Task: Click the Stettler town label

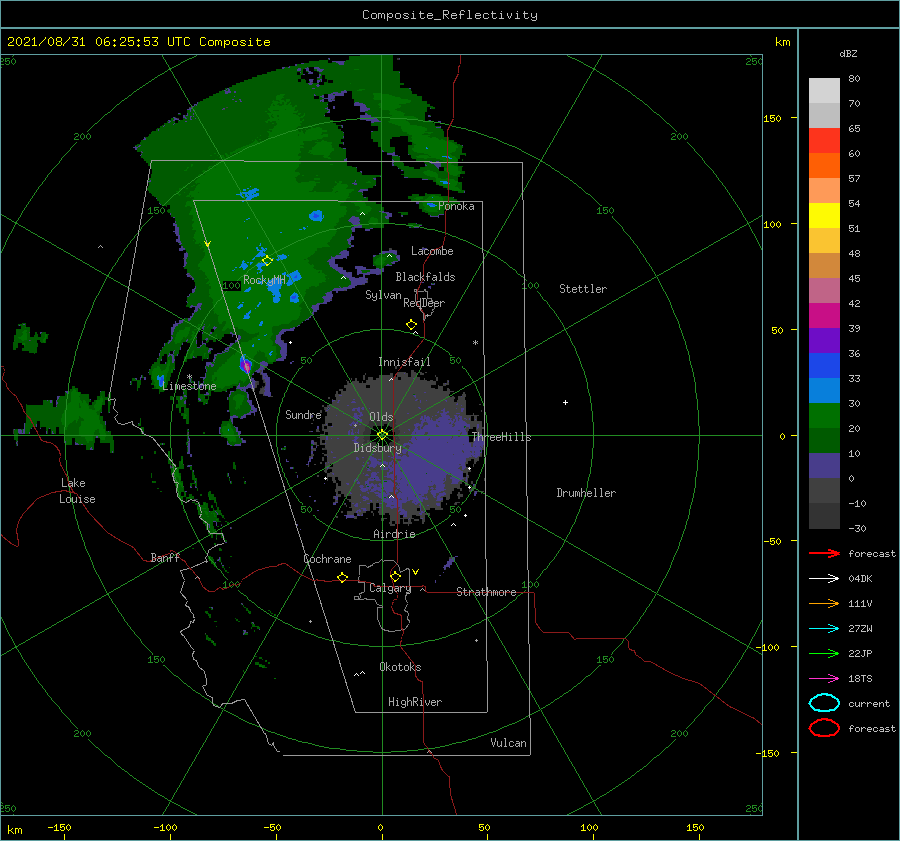Action: pyautogui.click(x=583, y=289)
